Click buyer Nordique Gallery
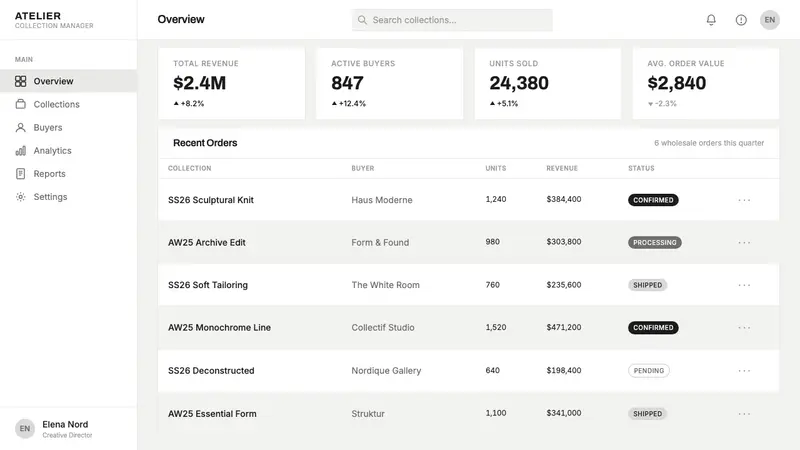Viewport: 800px width, 450px height. 386,370
